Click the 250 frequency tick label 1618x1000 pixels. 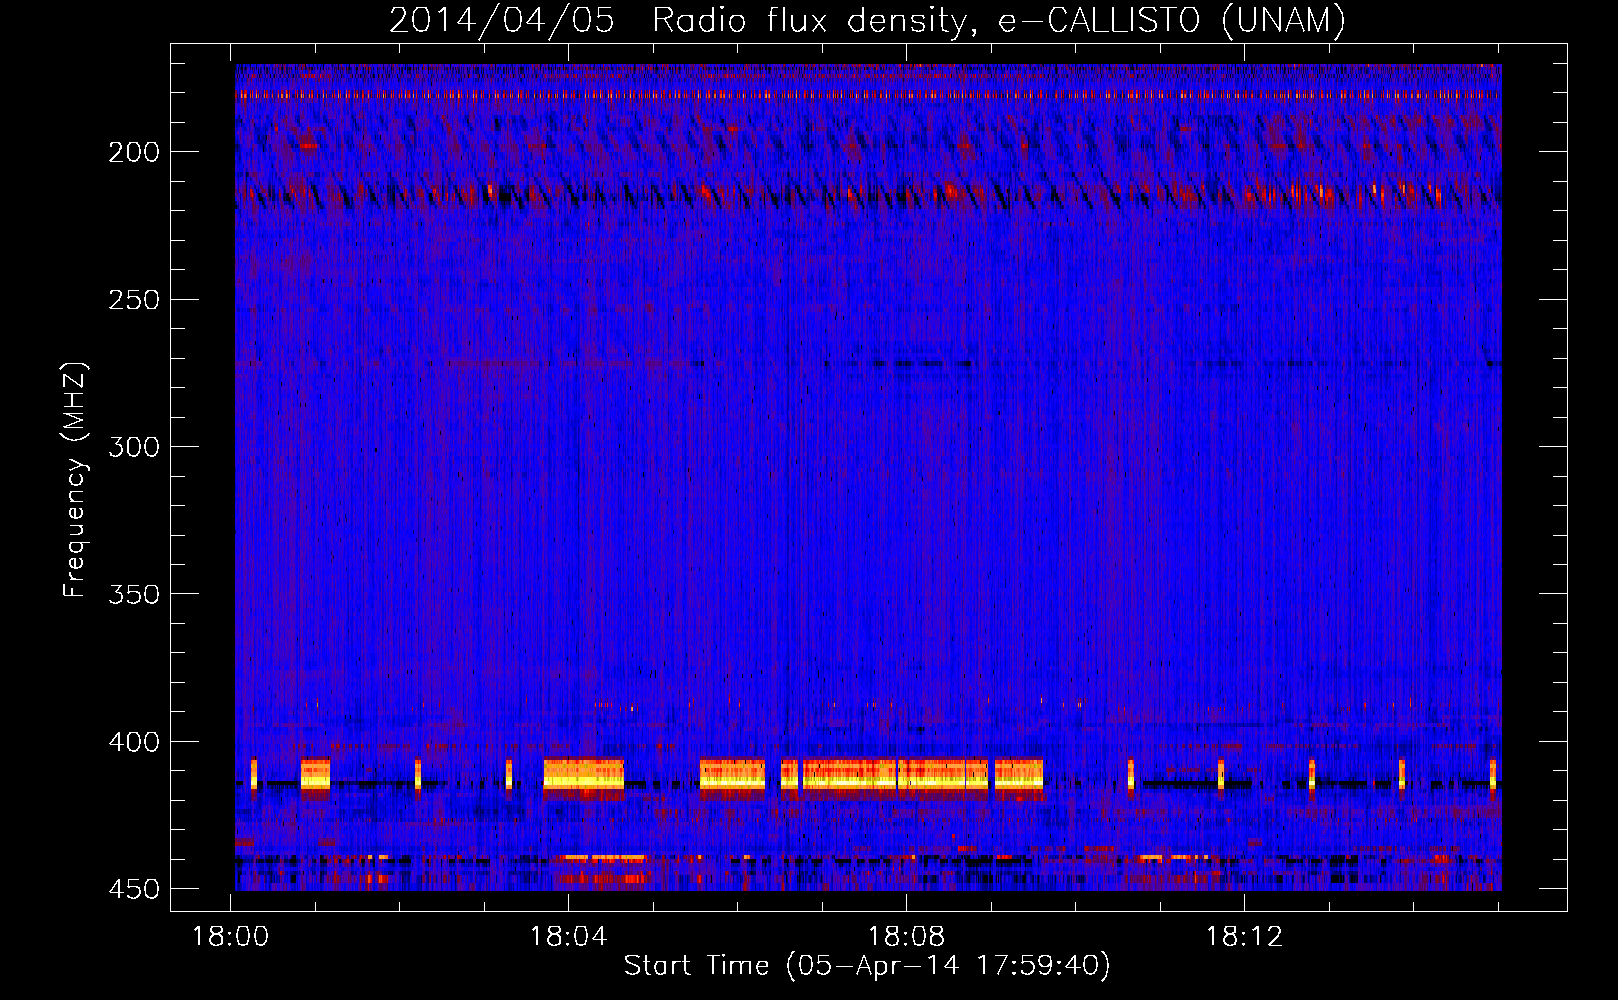[x=134, y=300]
